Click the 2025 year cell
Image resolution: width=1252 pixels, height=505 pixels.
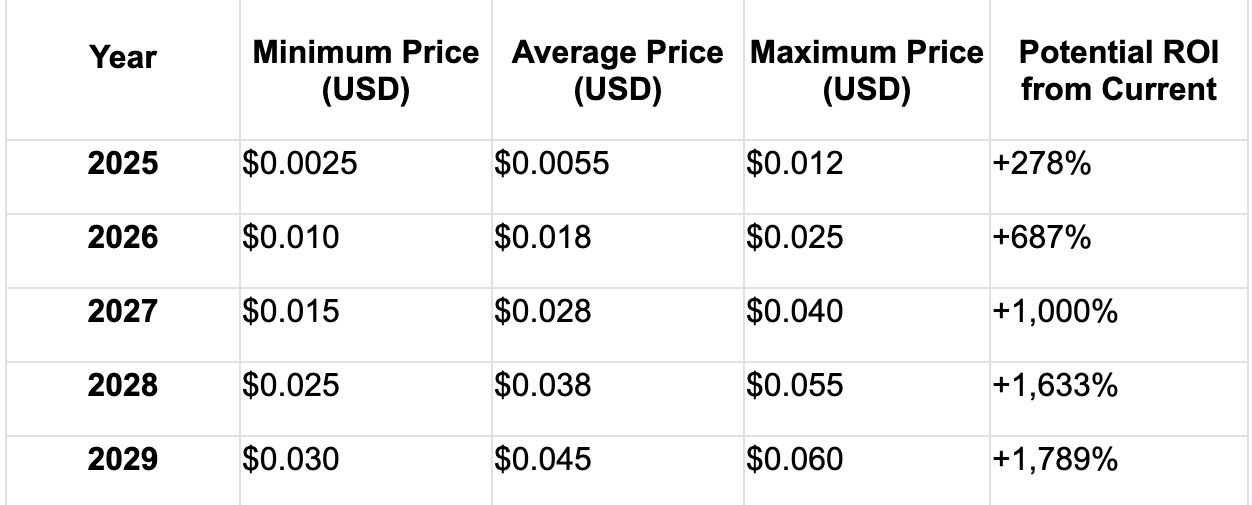click(122, 164)
